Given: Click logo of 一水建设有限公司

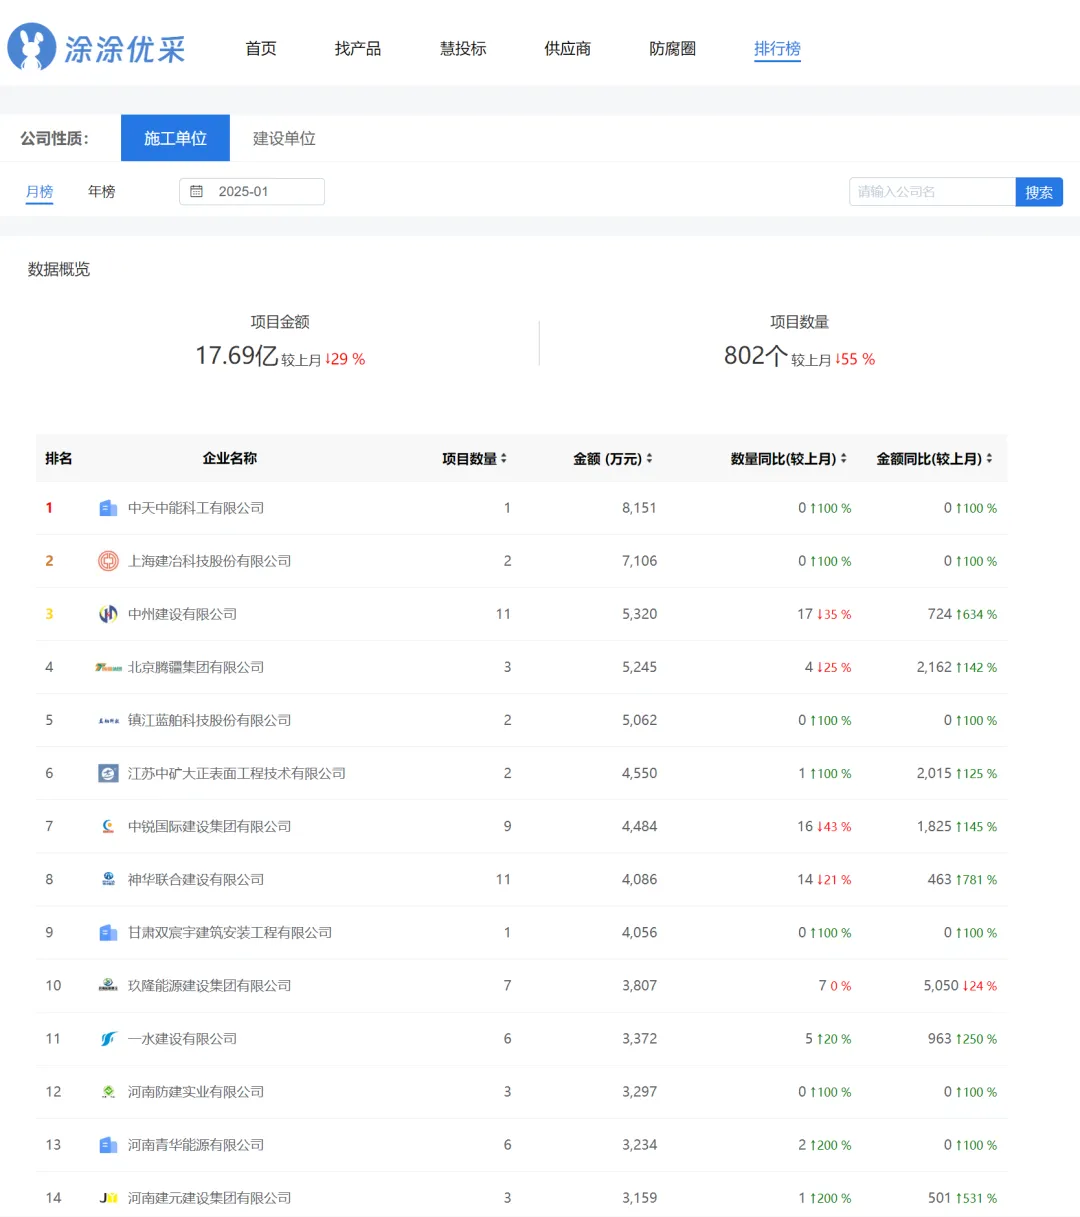Looking at the screenshot, I should pyautogui.click(x=108, y=1038).
